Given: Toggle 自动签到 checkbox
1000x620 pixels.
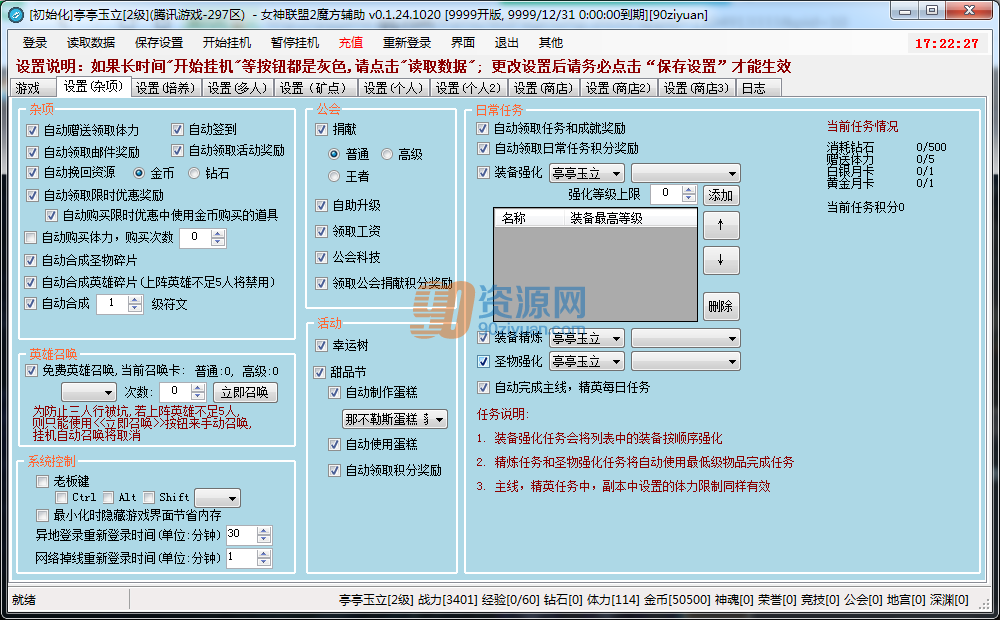Looking at the screenshot, I should (177, 129).
